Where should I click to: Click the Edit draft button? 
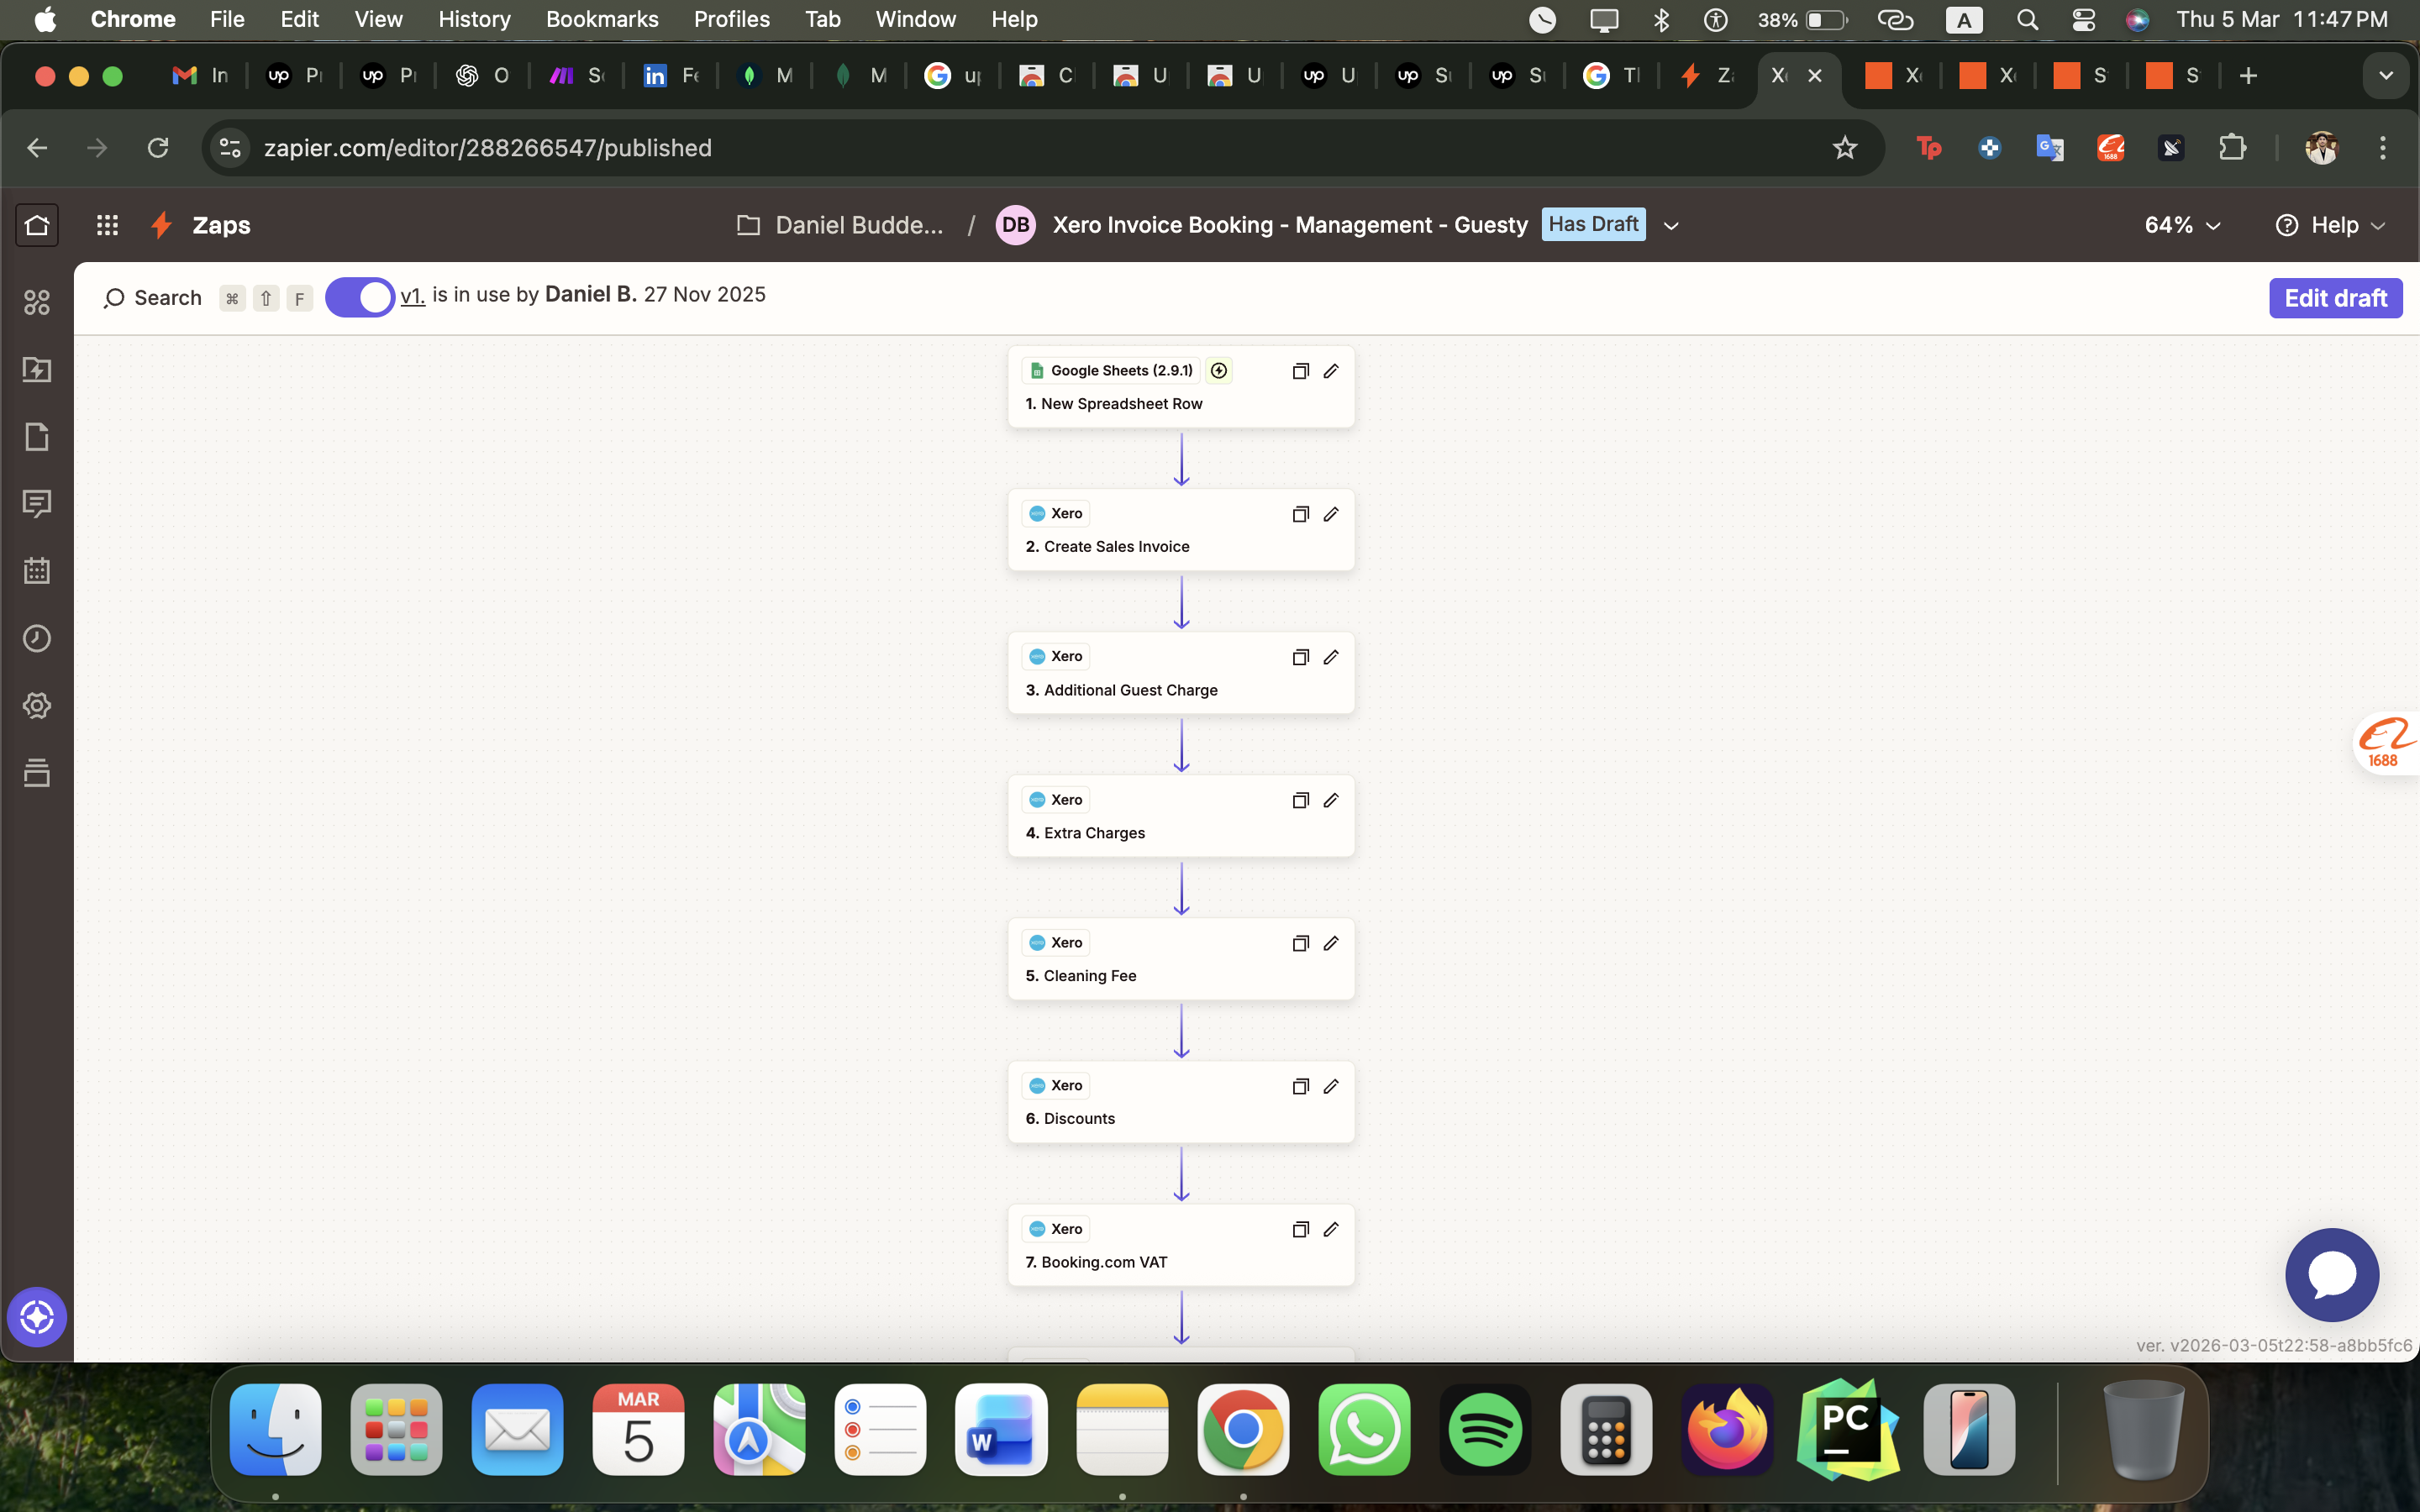(x=2335, y=296)
